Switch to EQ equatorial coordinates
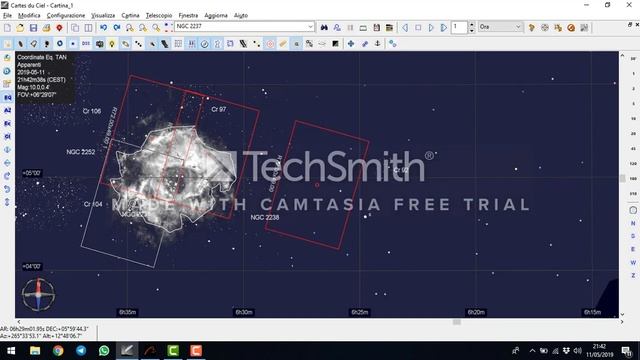640x360 pixels. click(7, 97)
